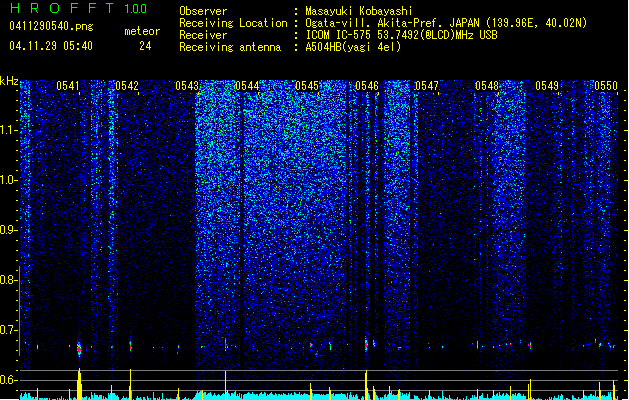The image size is (629, 400).
Task: Click the tallest yellow power spike near 0541
Action: click(x=79, y=384)
